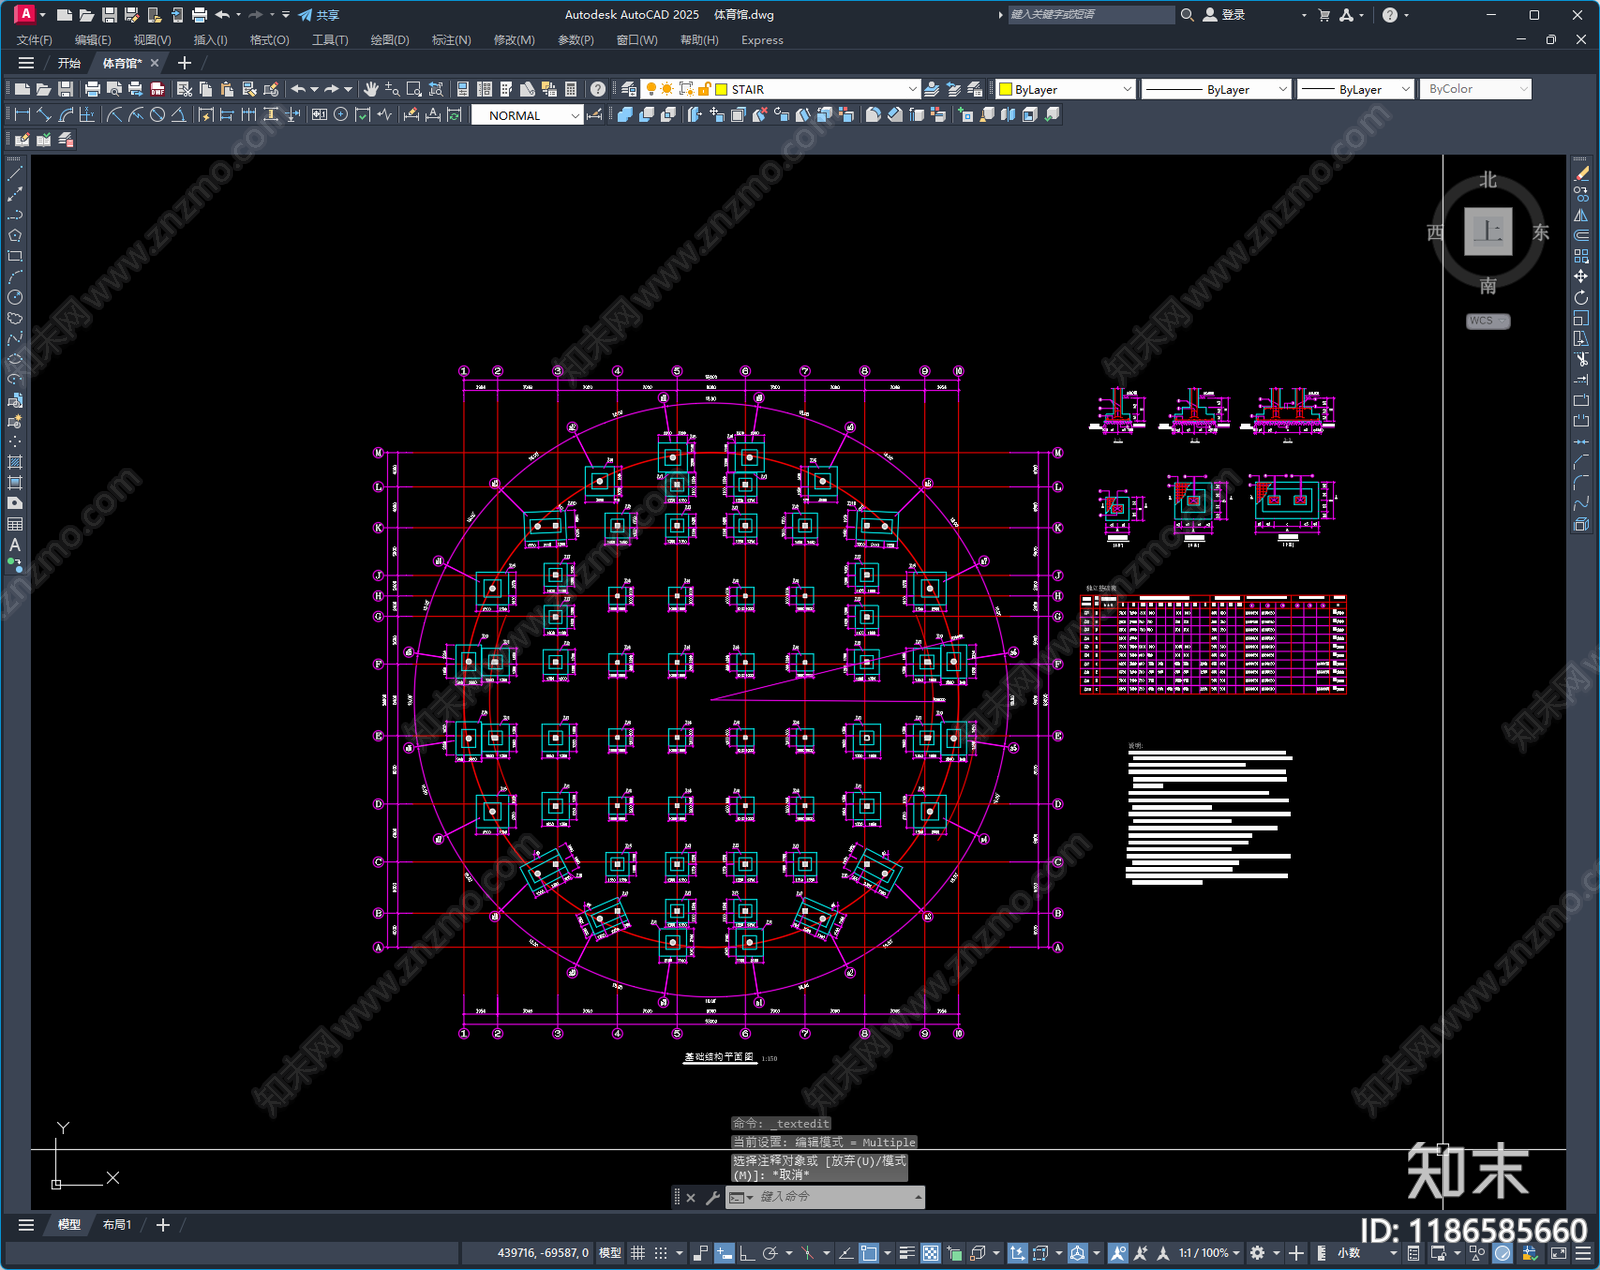Toggle drawing grid display in status bar
This screenshot has height=1270, width=1600.
coord(637,1253)
